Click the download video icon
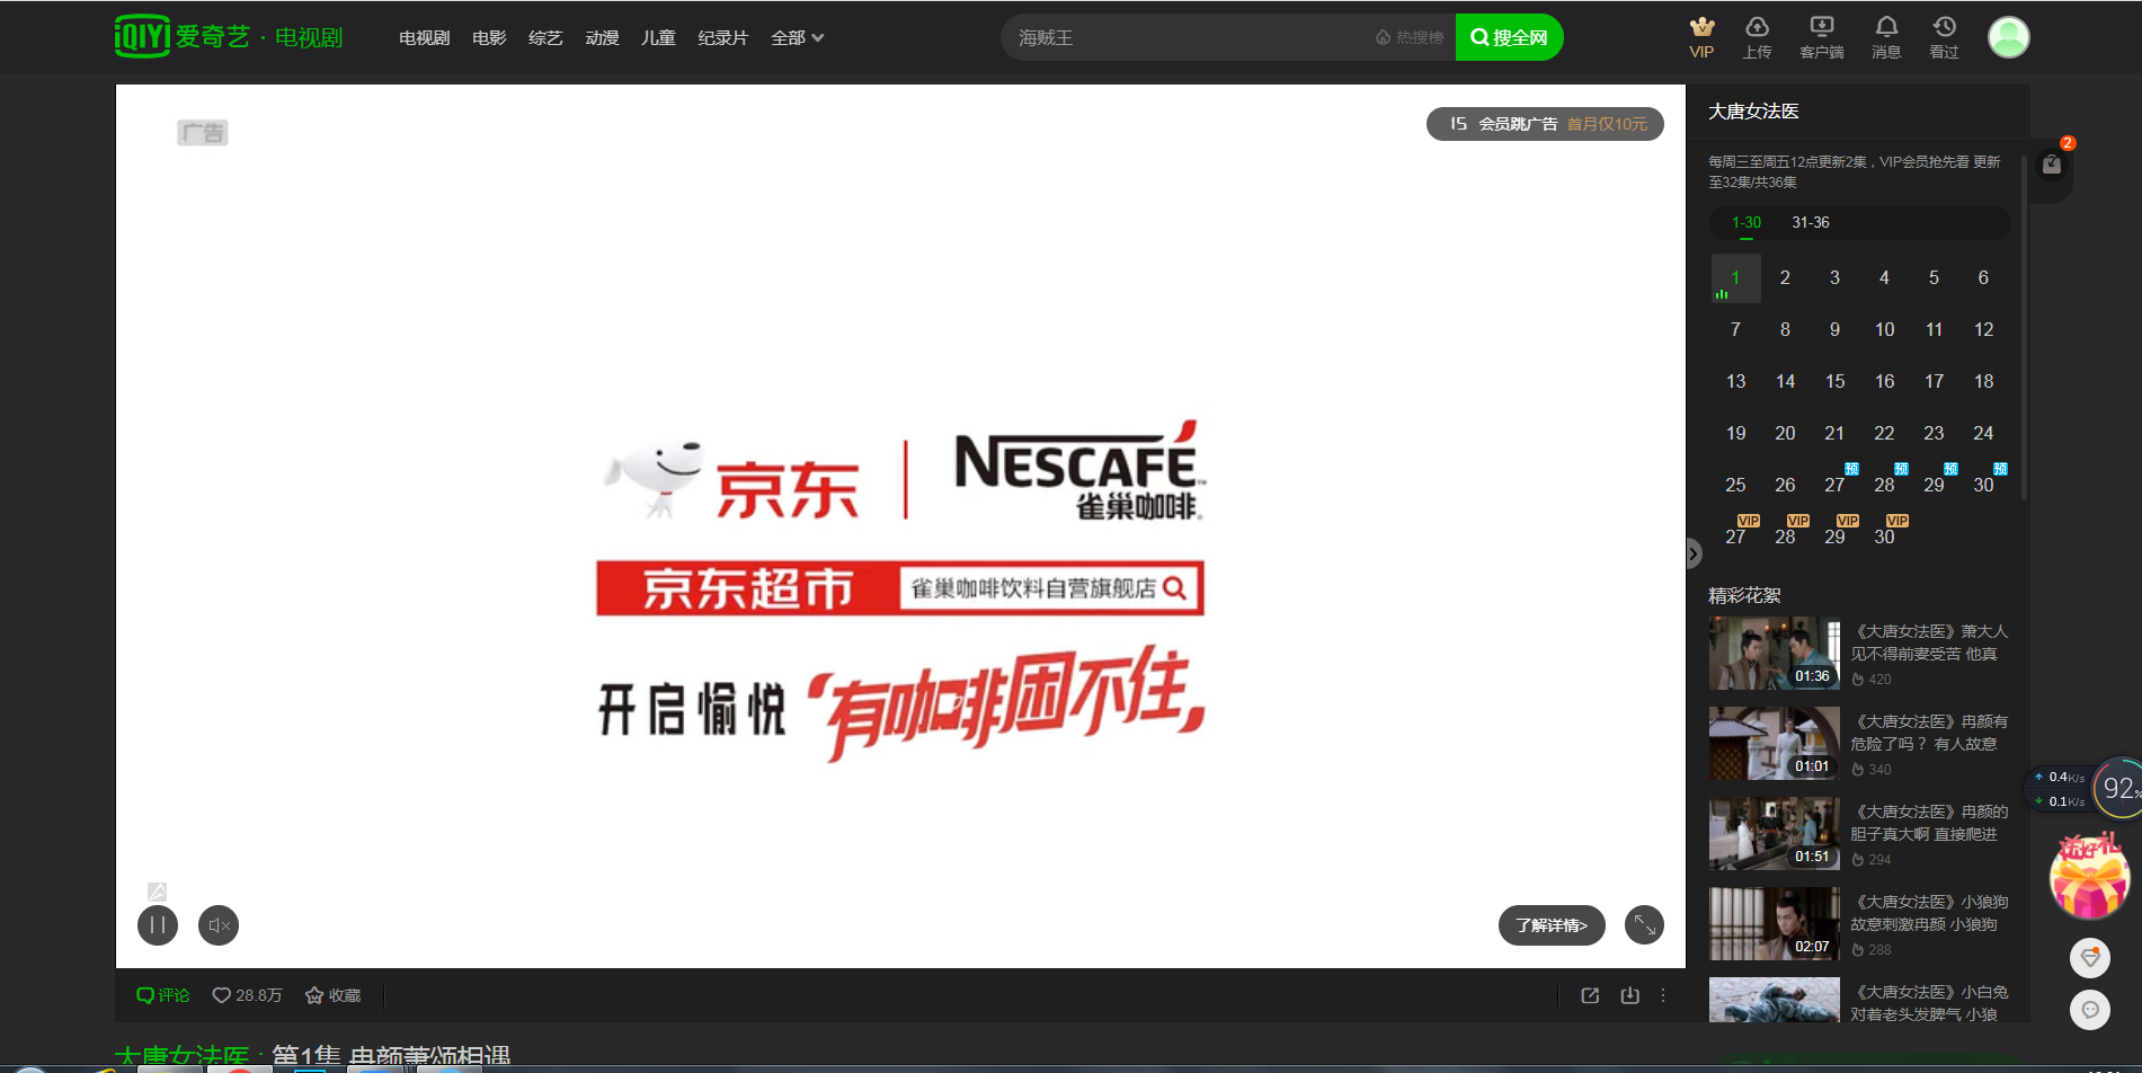2143x1074 pixels. click(x=1630, y=996)
